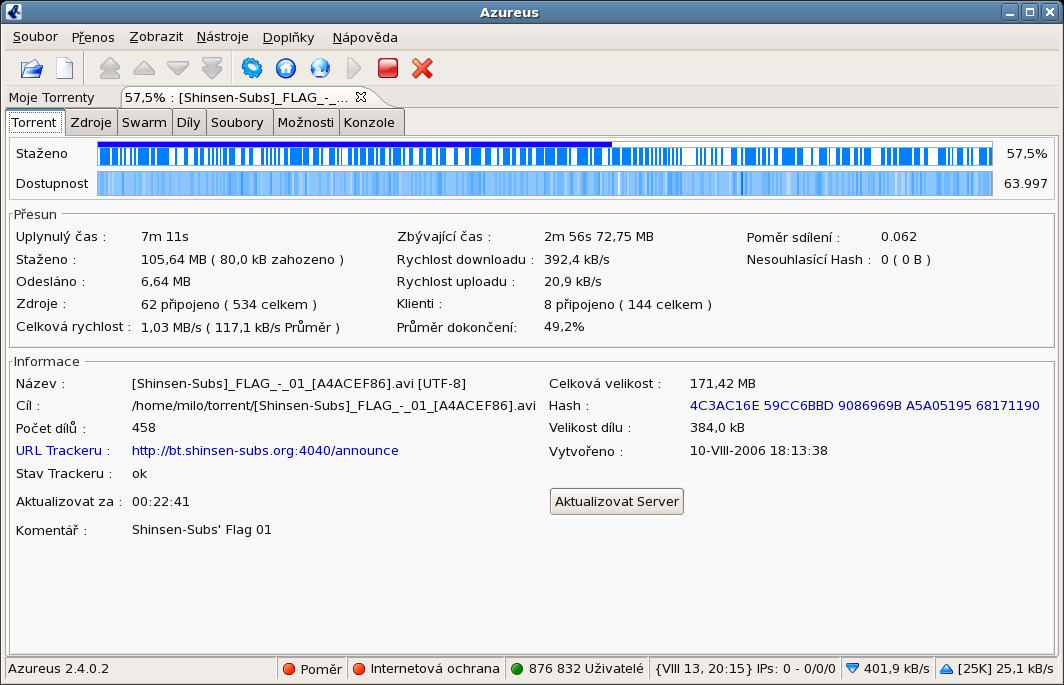
Task: Click the 57,5% completion percentage value
Action: pyautogui.click(x=1027, y=154)
